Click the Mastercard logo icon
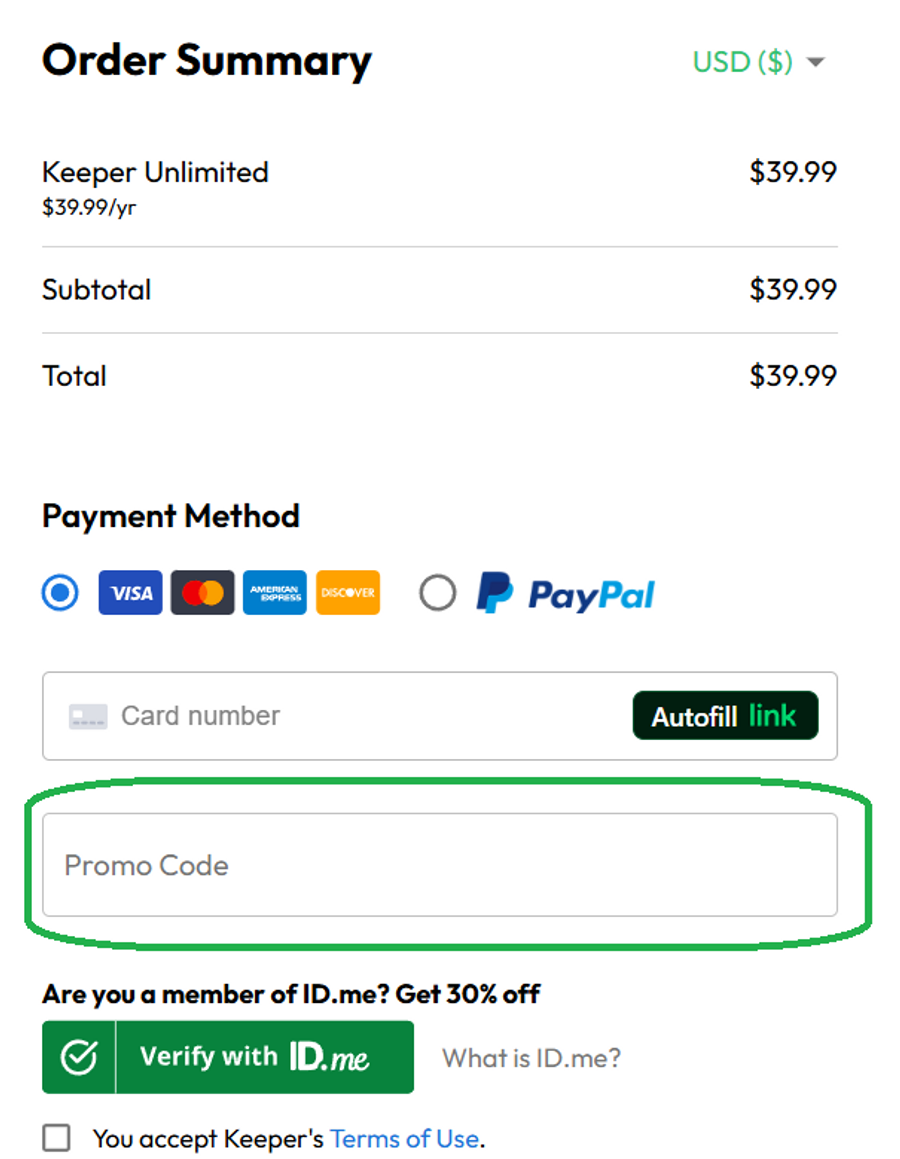Screen dimensions: 900x1159 (x=203, y=593)
